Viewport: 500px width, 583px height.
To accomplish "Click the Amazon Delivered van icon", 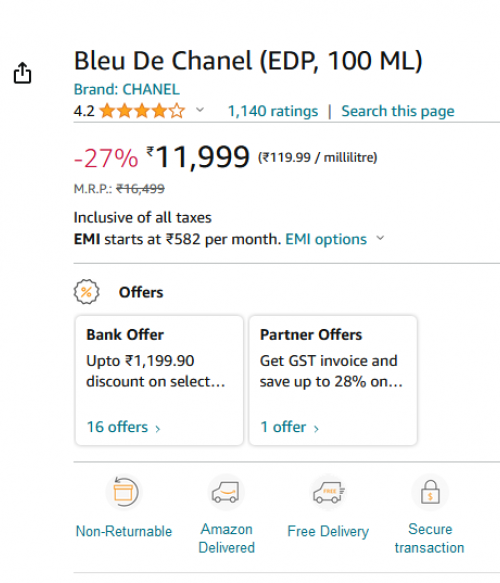I will coord(226,492).
